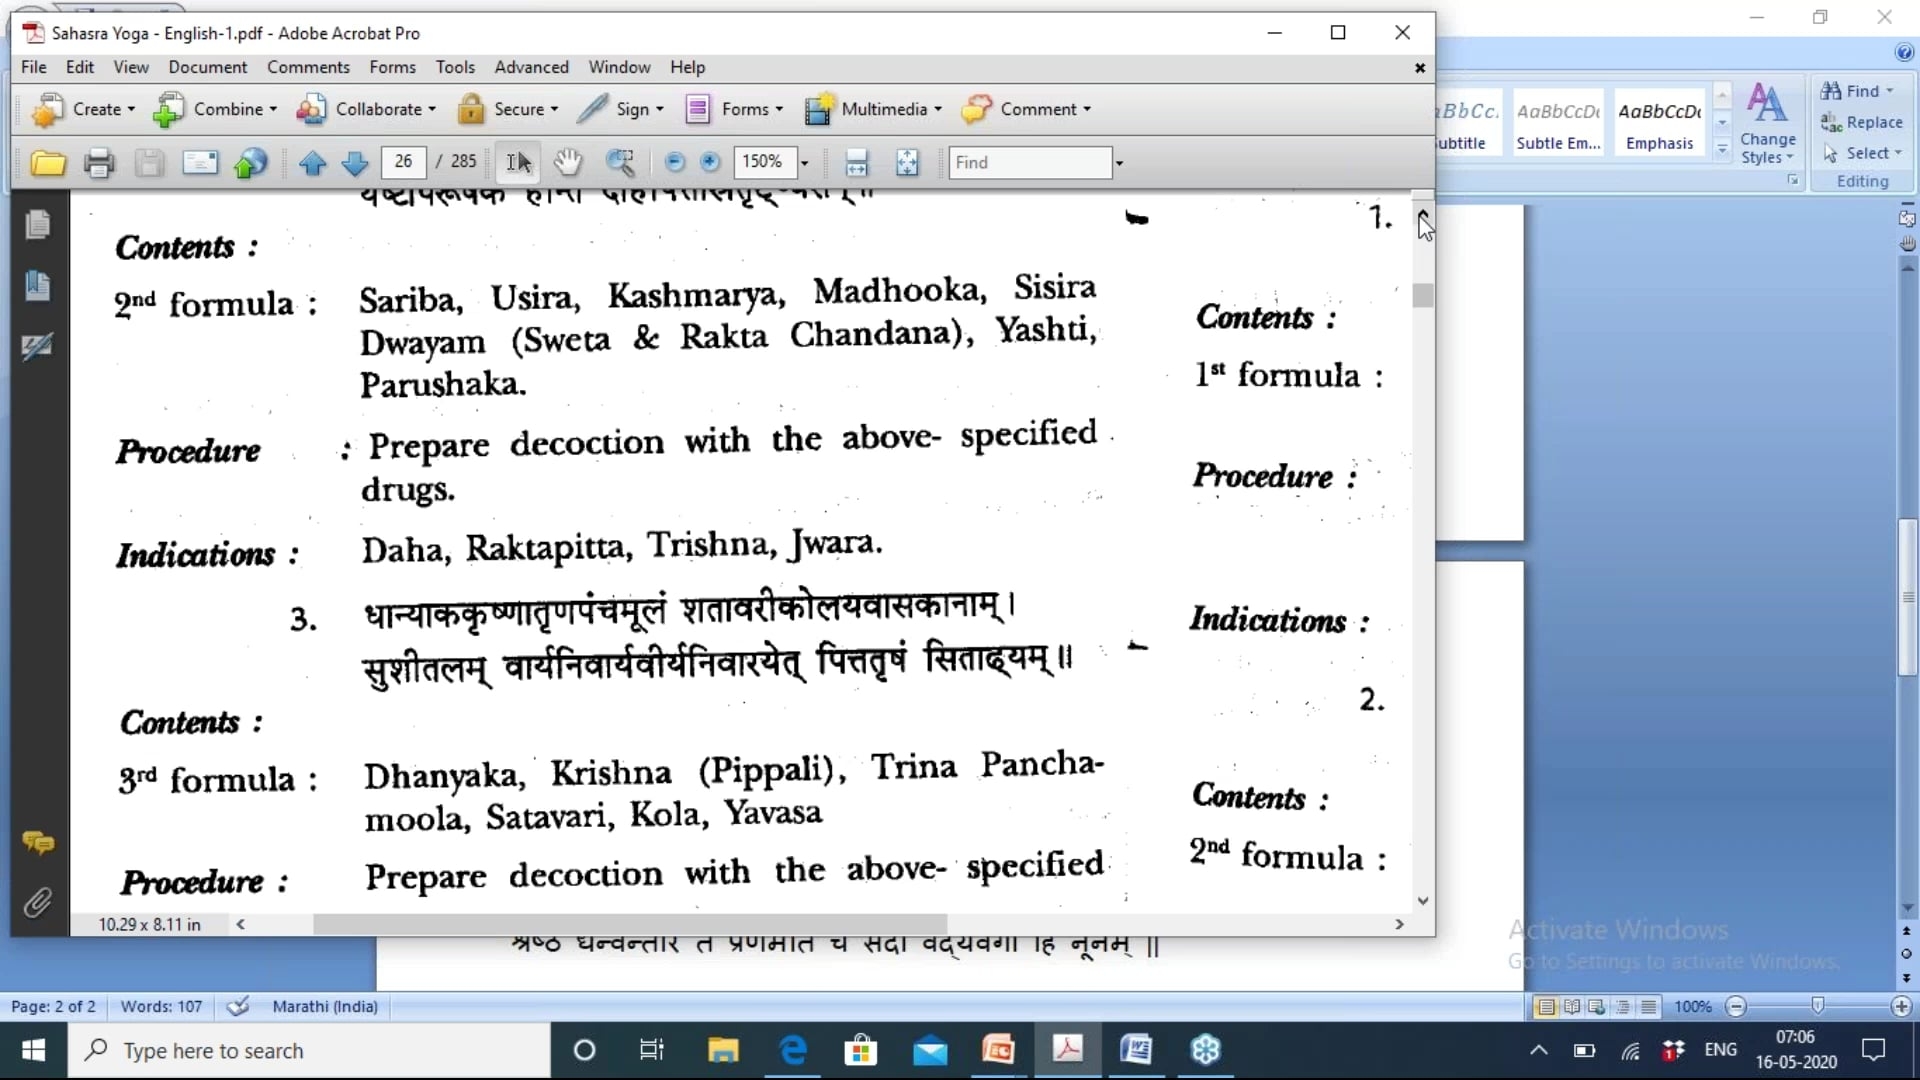Expand the Secure dropdown menu
The width and height of the screenshot is (1920, 1080).
555,110
